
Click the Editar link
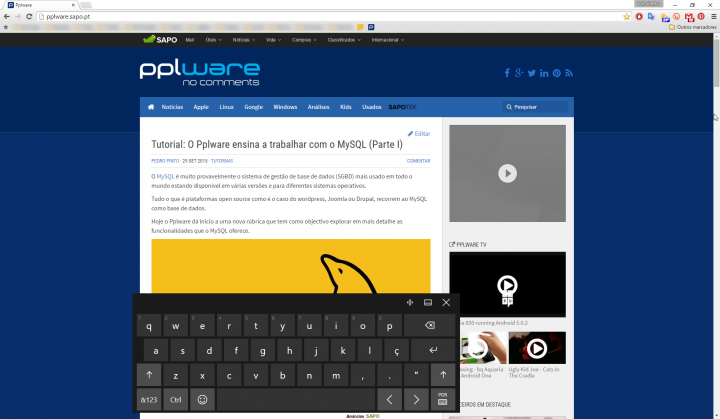tap(419, 134)
